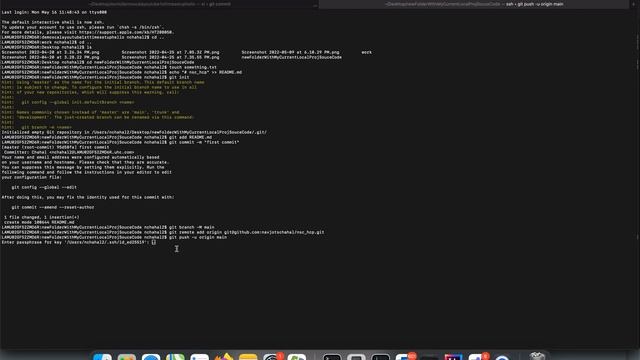Viewport: 640px width, 360px height.
Task: Launch Finder from the Dock
Action: pyautogui.click(x=102, y=358)
